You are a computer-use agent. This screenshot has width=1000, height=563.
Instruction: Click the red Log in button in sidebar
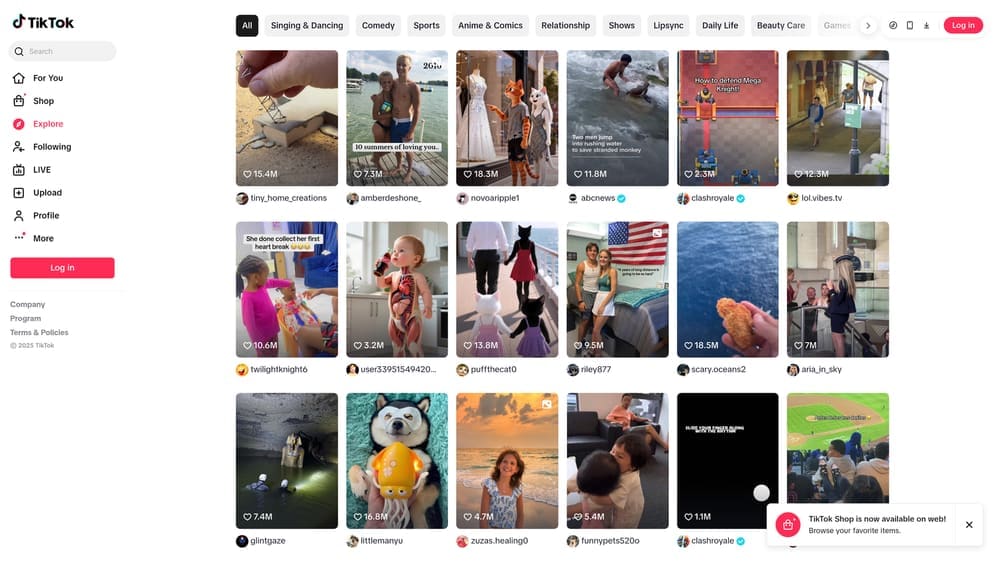click(x=62, y=268)
